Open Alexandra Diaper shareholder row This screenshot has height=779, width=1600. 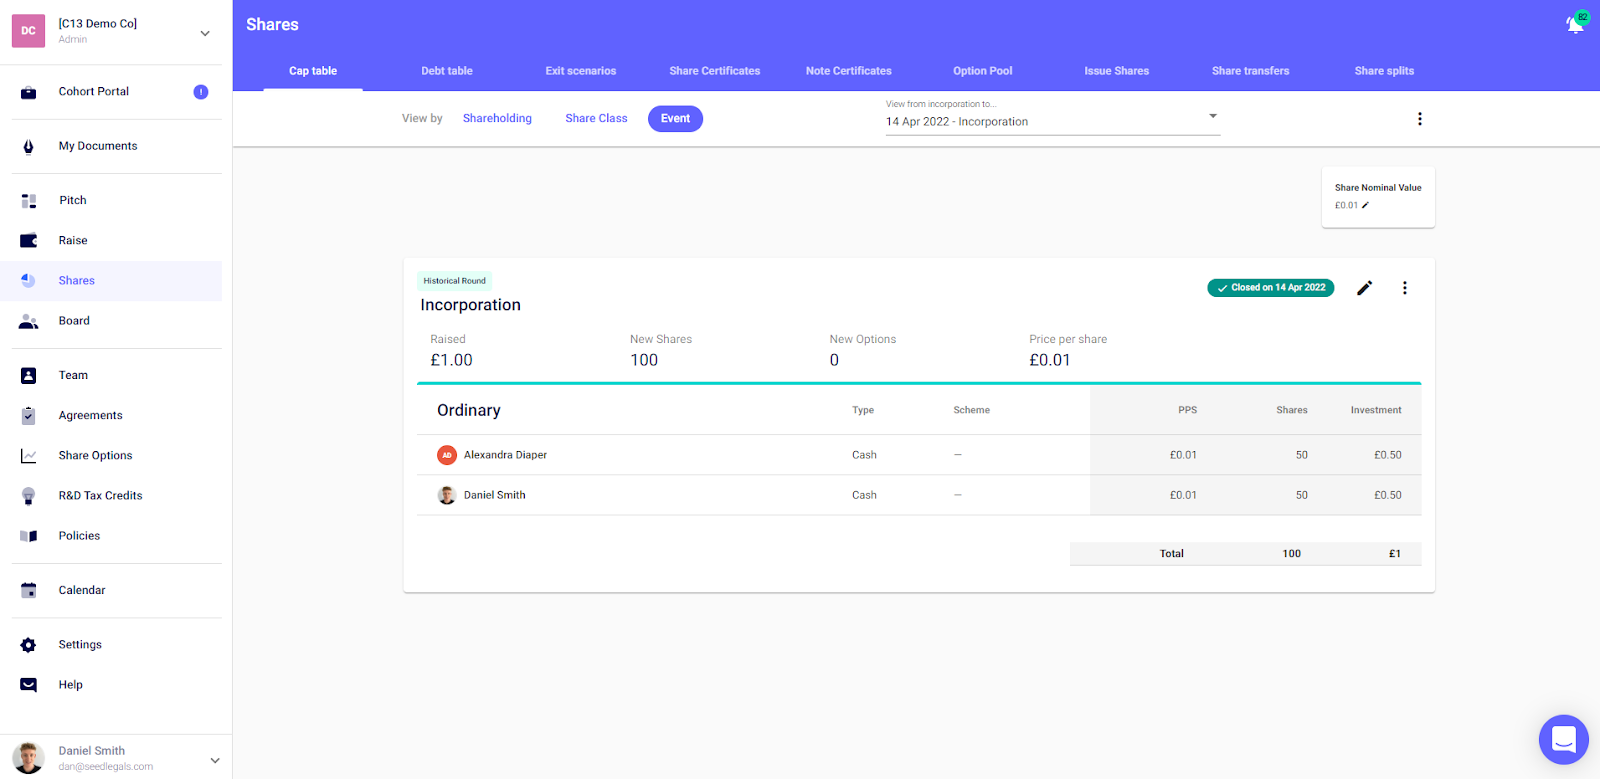(505, 455)
